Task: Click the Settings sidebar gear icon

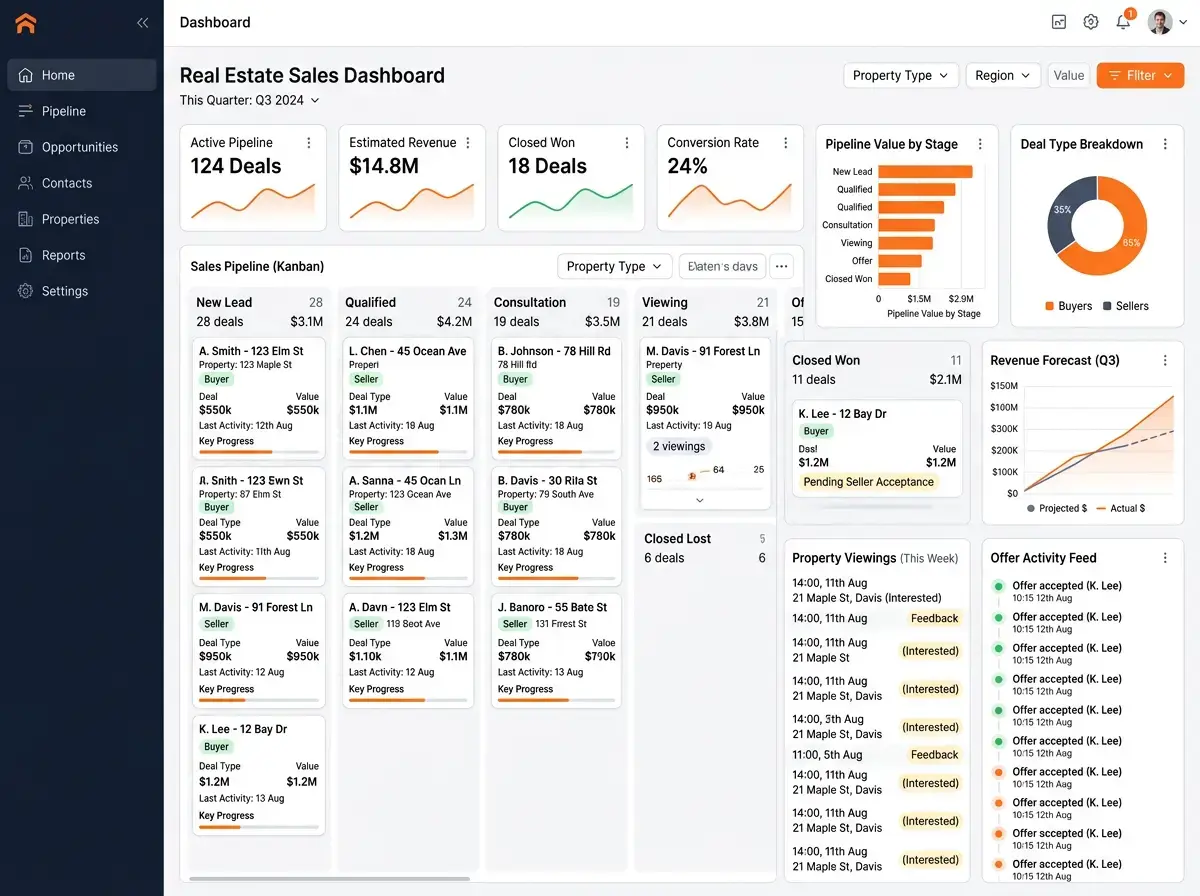Action: pyautogui.click(x=26, y=291)
